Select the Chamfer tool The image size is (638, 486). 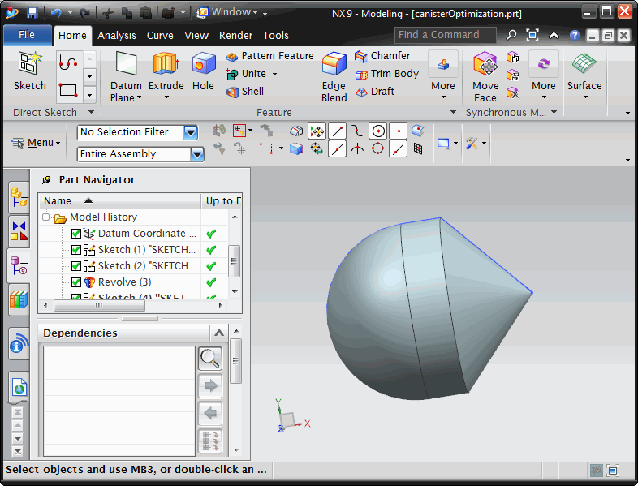(x=382, y=56)
